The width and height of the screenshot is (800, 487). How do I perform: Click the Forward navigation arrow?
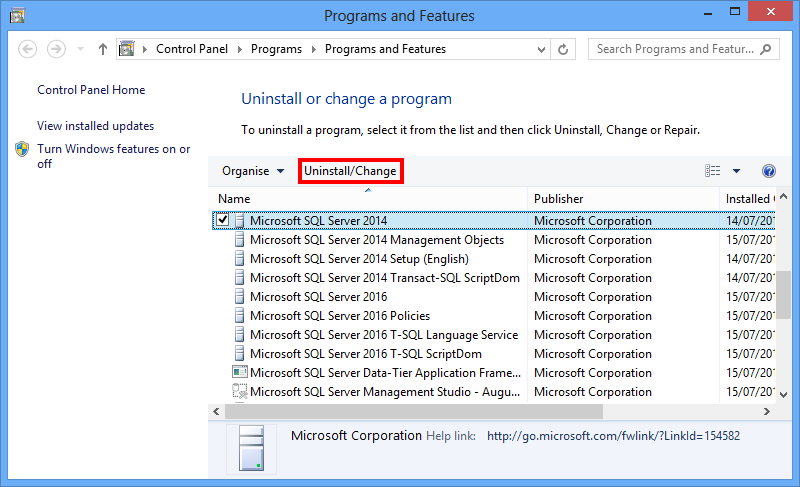pyautogui.click(x=56, y=49)
